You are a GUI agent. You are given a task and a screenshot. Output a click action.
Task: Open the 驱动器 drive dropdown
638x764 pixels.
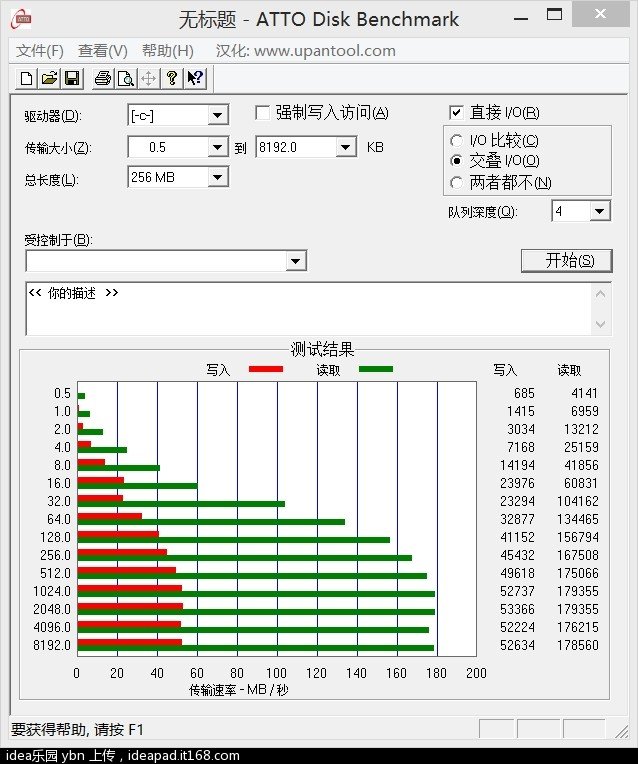tap(217, 115)
